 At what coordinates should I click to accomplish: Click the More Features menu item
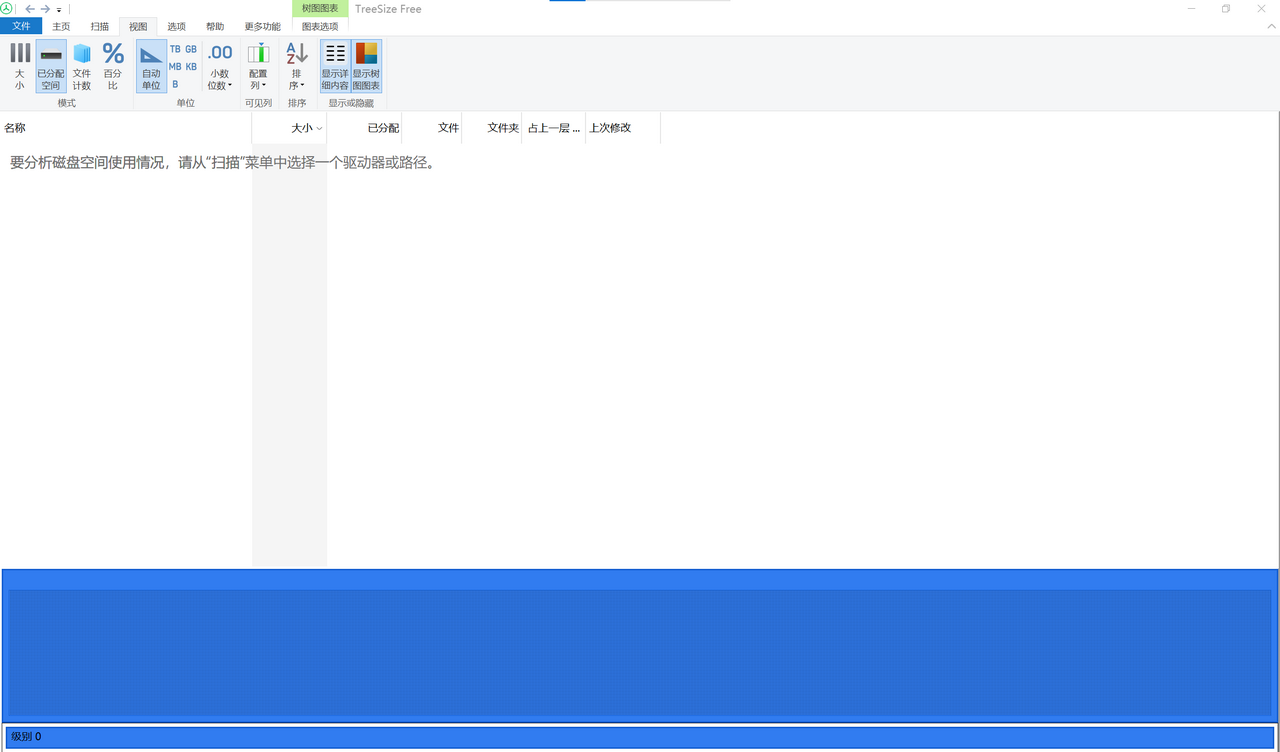(262, 26)
